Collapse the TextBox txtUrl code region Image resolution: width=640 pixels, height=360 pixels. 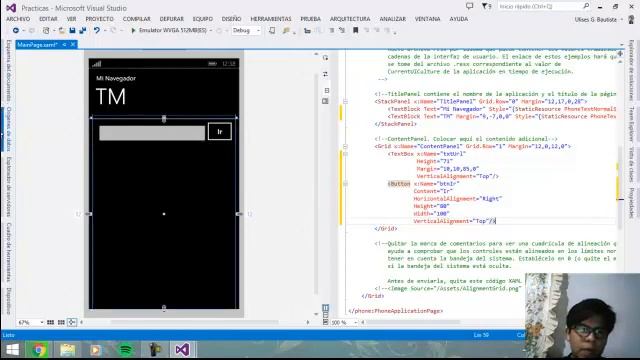point(345,154)
